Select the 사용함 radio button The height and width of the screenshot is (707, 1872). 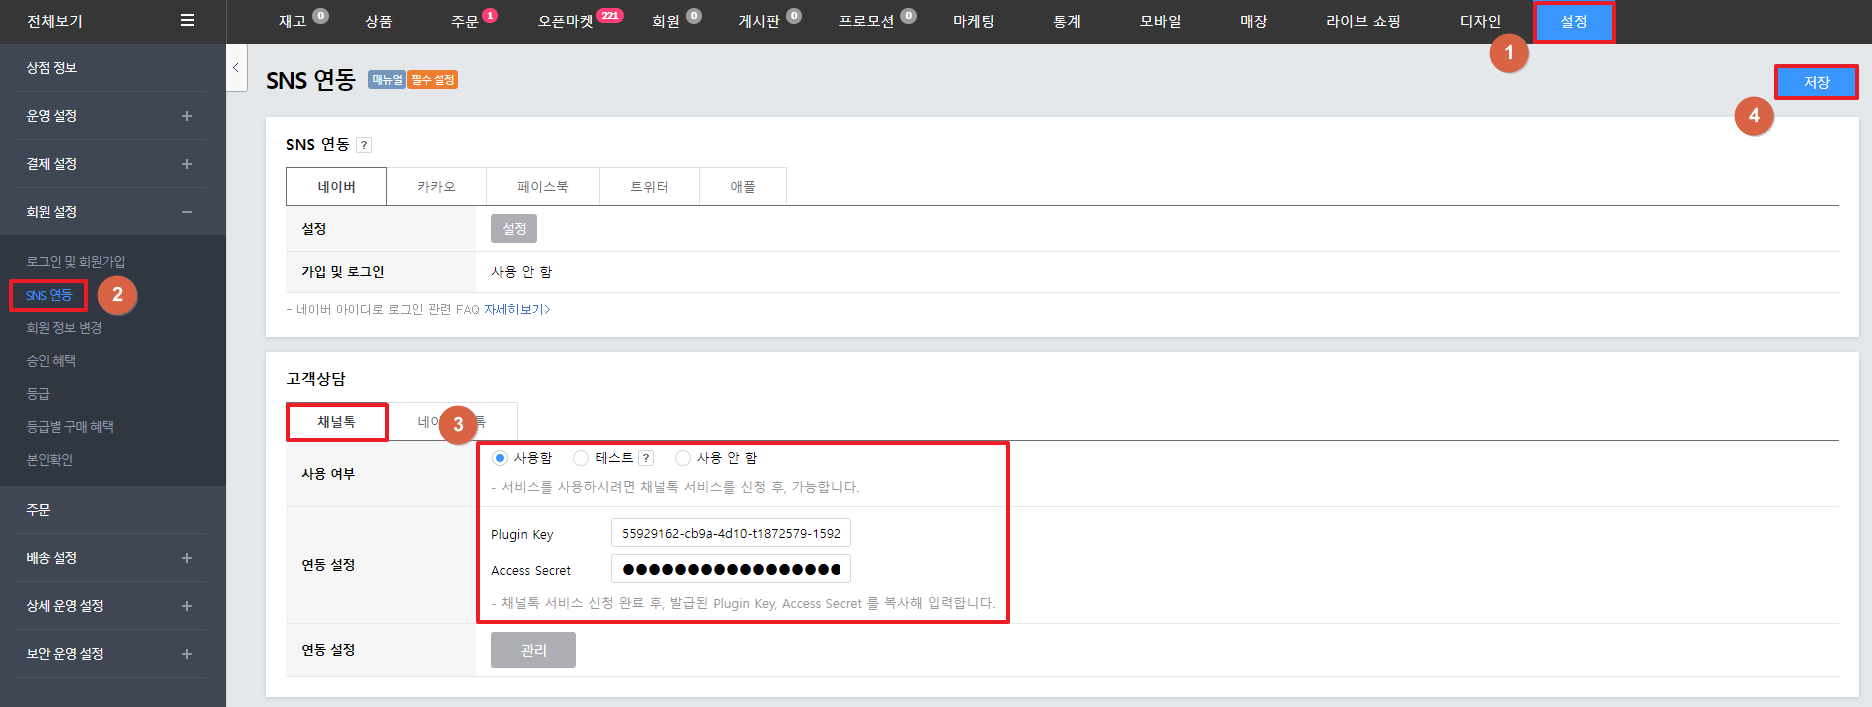tap(500, 458)
